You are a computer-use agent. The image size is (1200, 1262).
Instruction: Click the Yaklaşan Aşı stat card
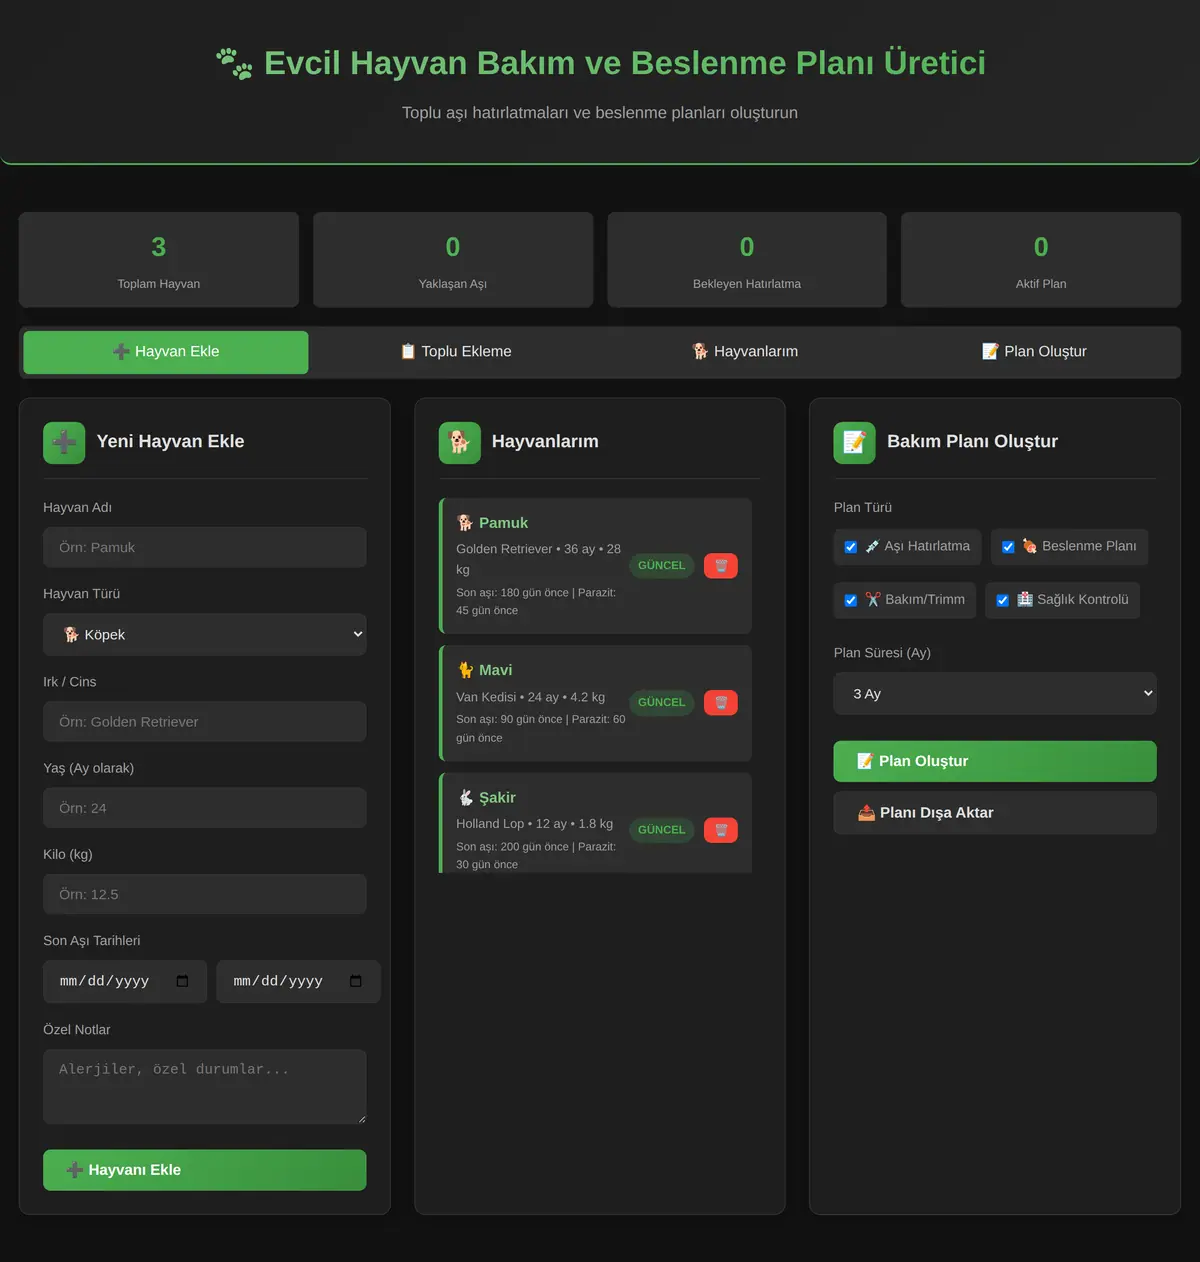pos(453,260)
